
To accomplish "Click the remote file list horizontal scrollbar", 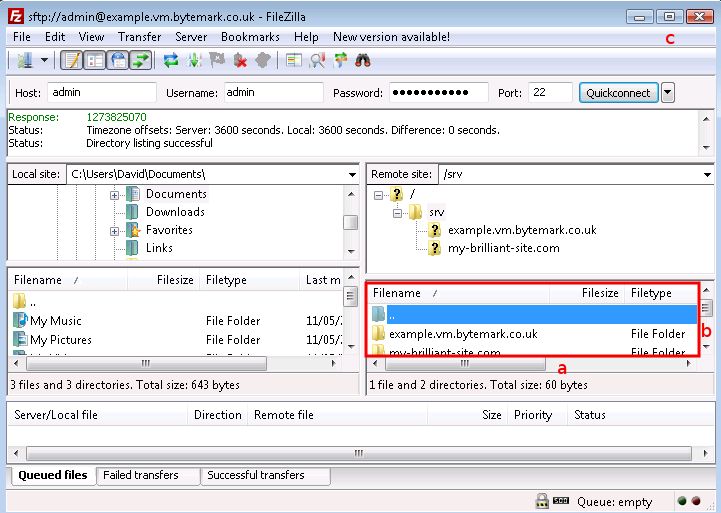I will pos(465,364).
